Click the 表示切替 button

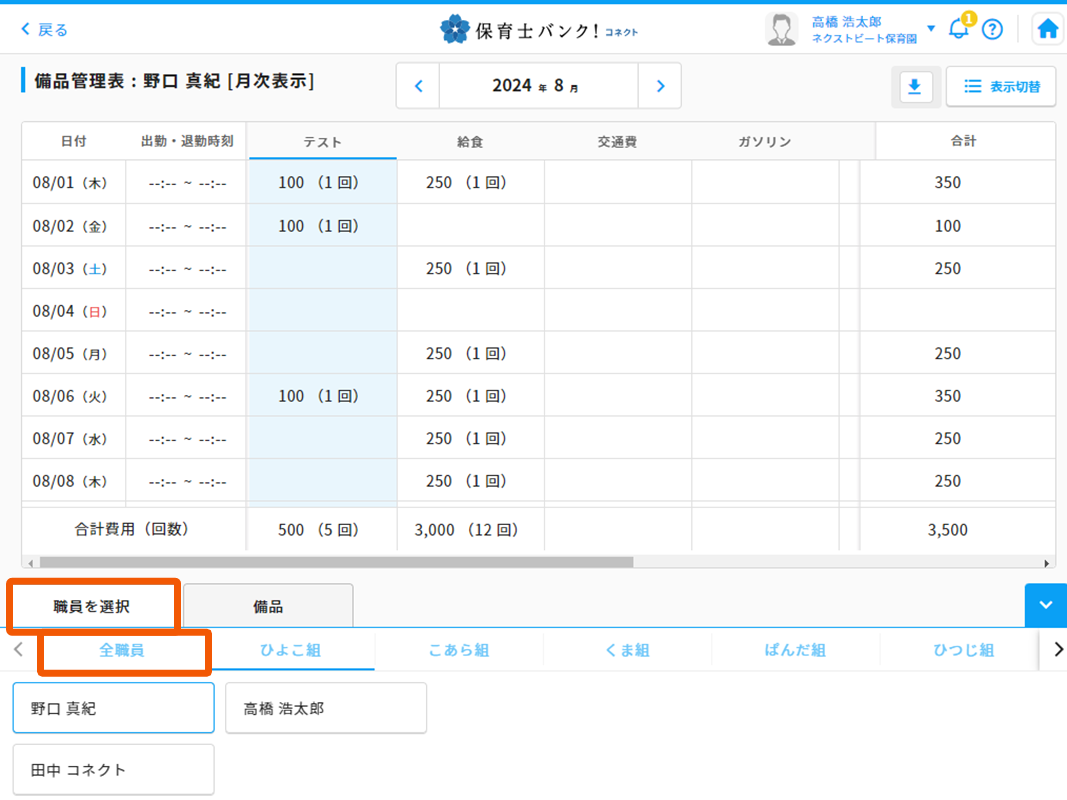coord(1001,87)
